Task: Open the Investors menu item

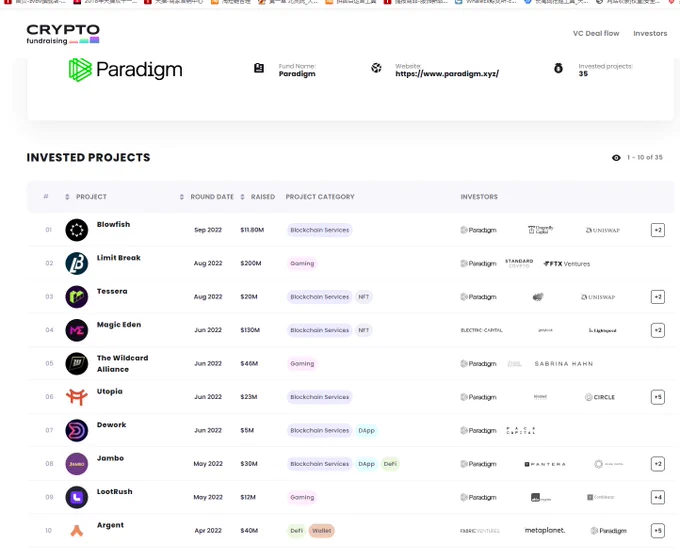Action: [650, 33]
